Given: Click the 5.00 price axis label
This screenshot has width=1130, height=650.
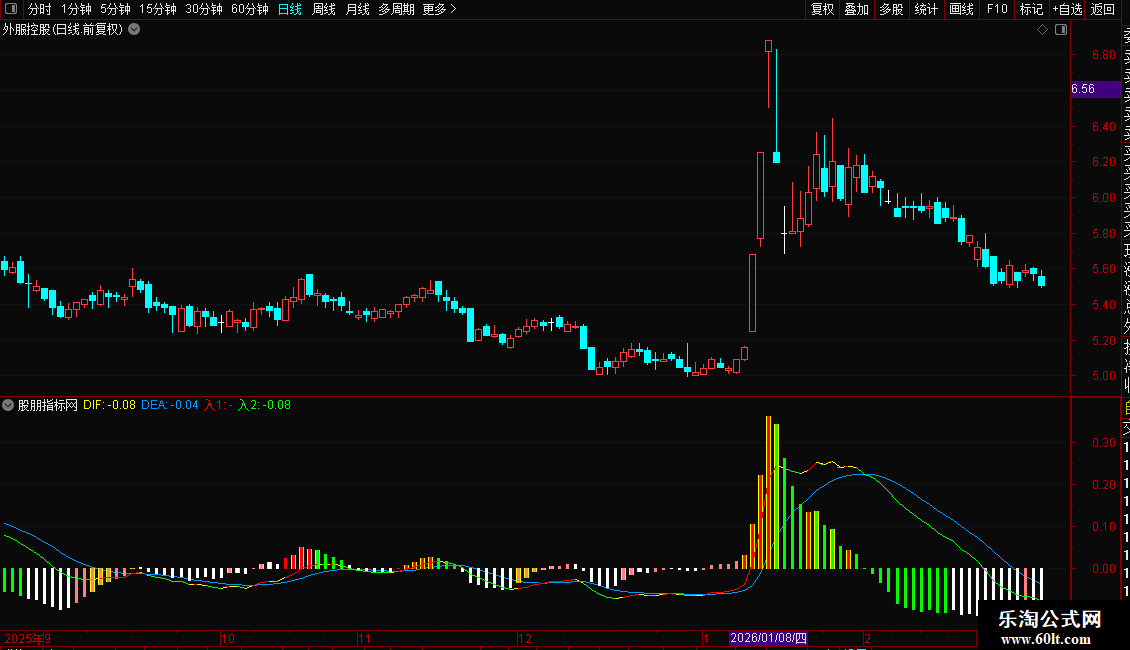Looking at the screenshot, I should click(x=1103, y=375).
